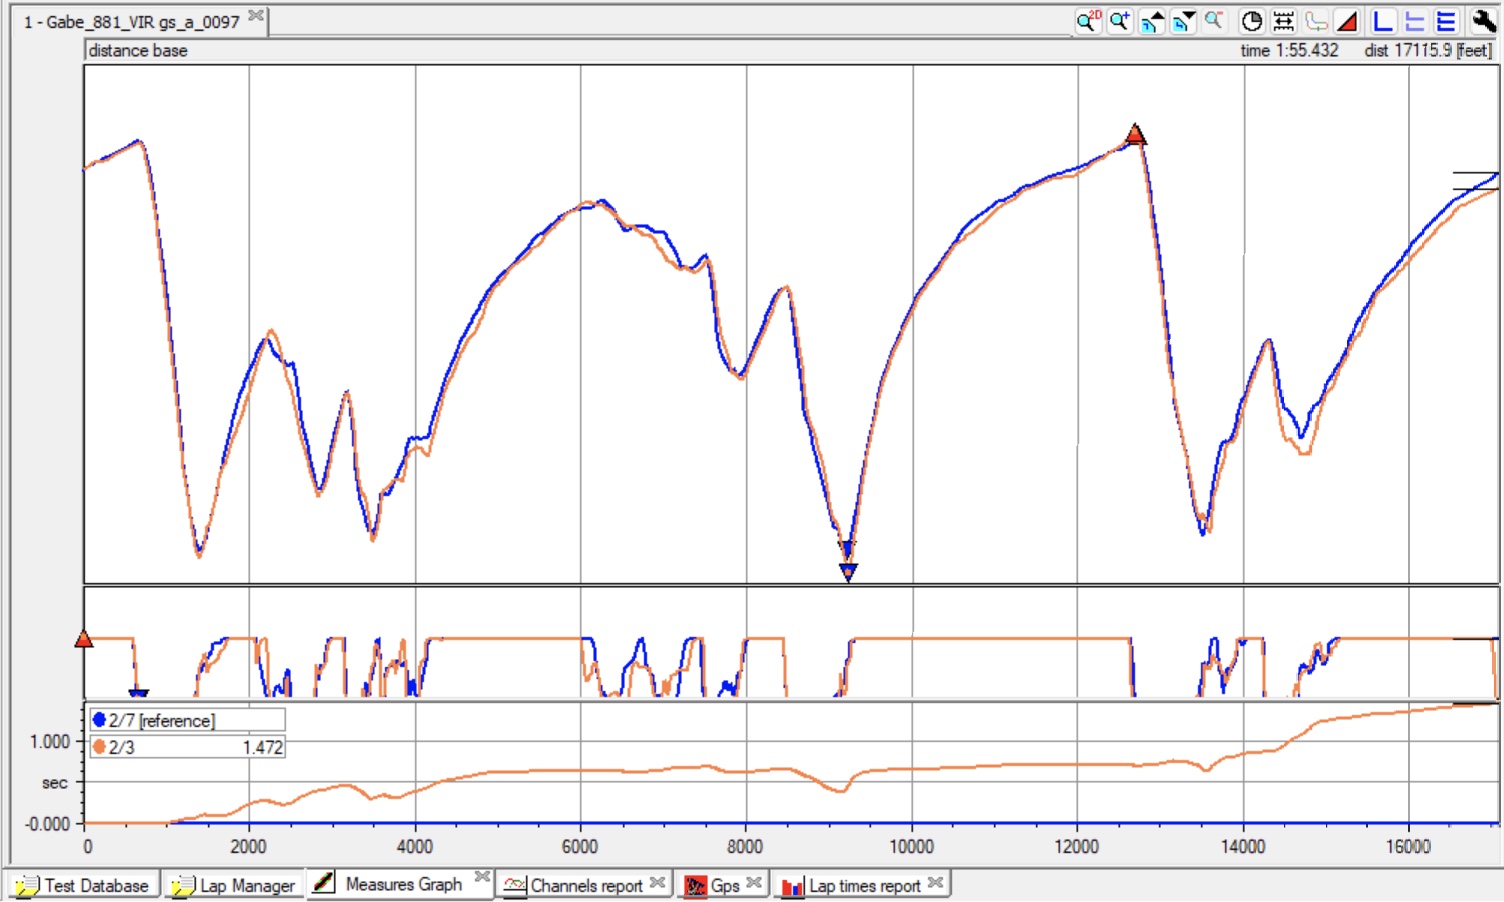The image size is (1504, 902).
Task: Click the 8000 distance axis label
Action: 745,847
